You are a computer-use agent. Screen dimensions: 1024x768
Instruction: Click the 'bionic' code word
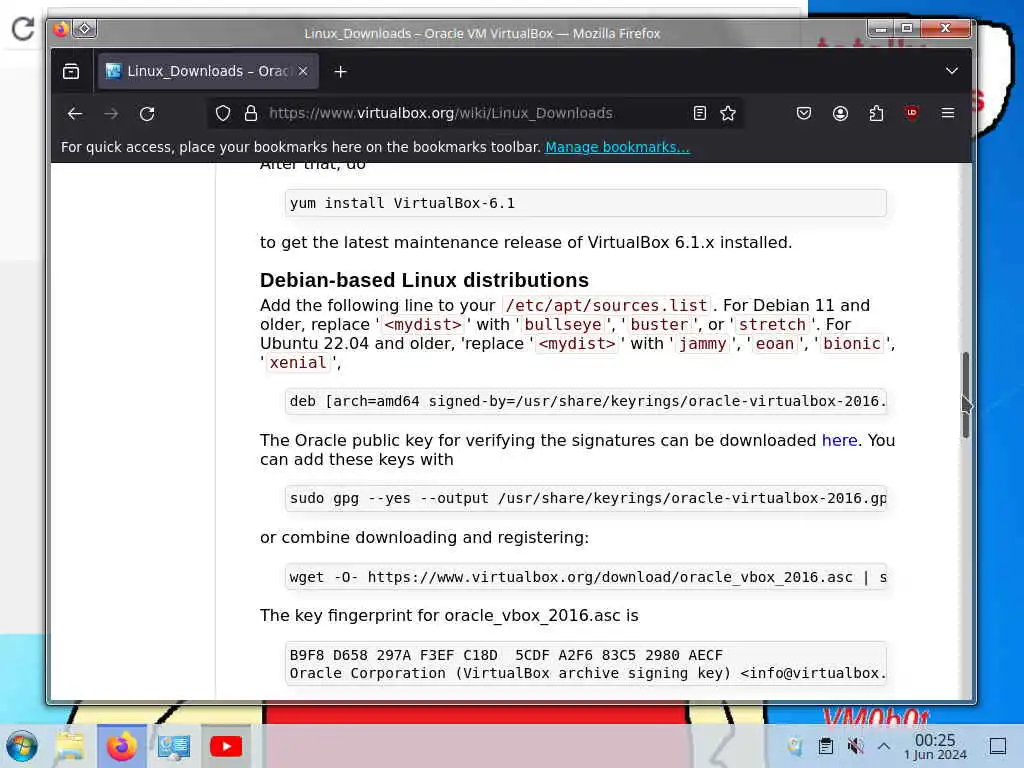[x=852, y=344]
